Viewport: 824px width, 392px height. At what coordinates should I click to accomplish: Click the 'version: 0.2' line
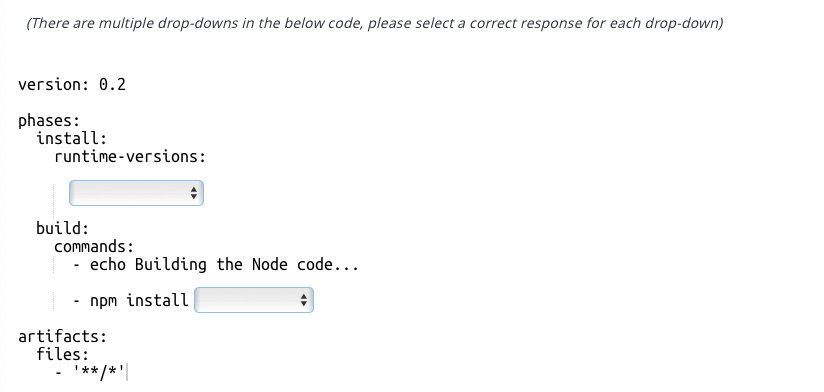pyautogui.click(x=72, y=85)
